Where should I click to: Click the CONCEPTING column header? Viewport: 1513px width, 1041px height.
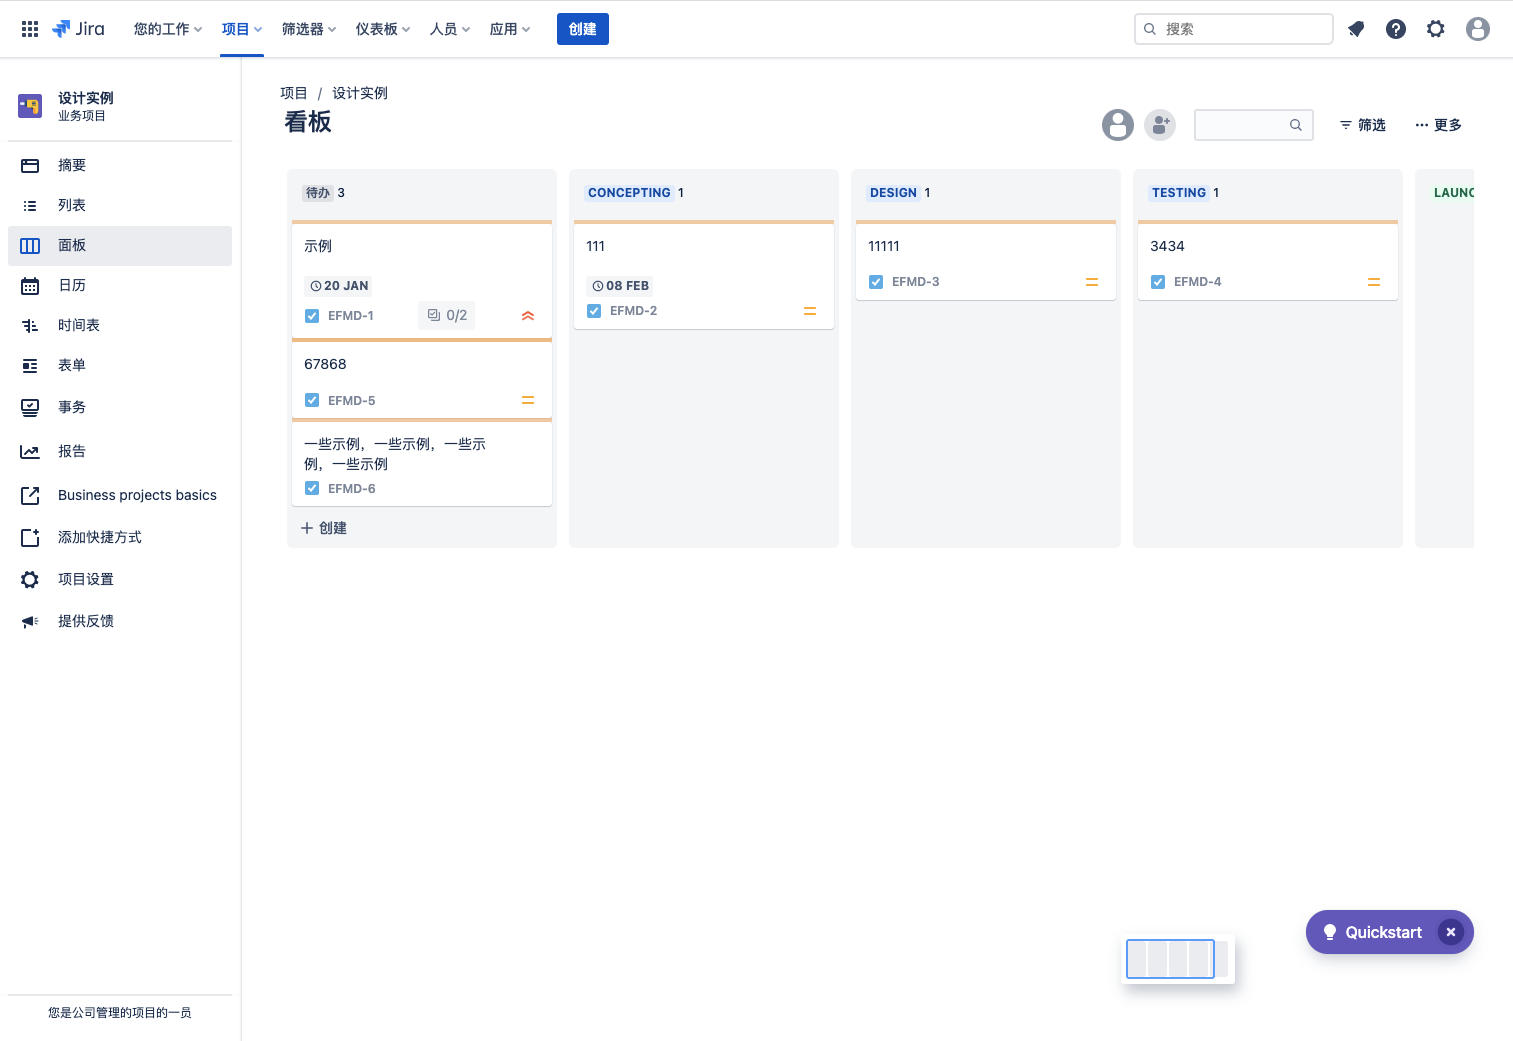click(x=629, y=193)
